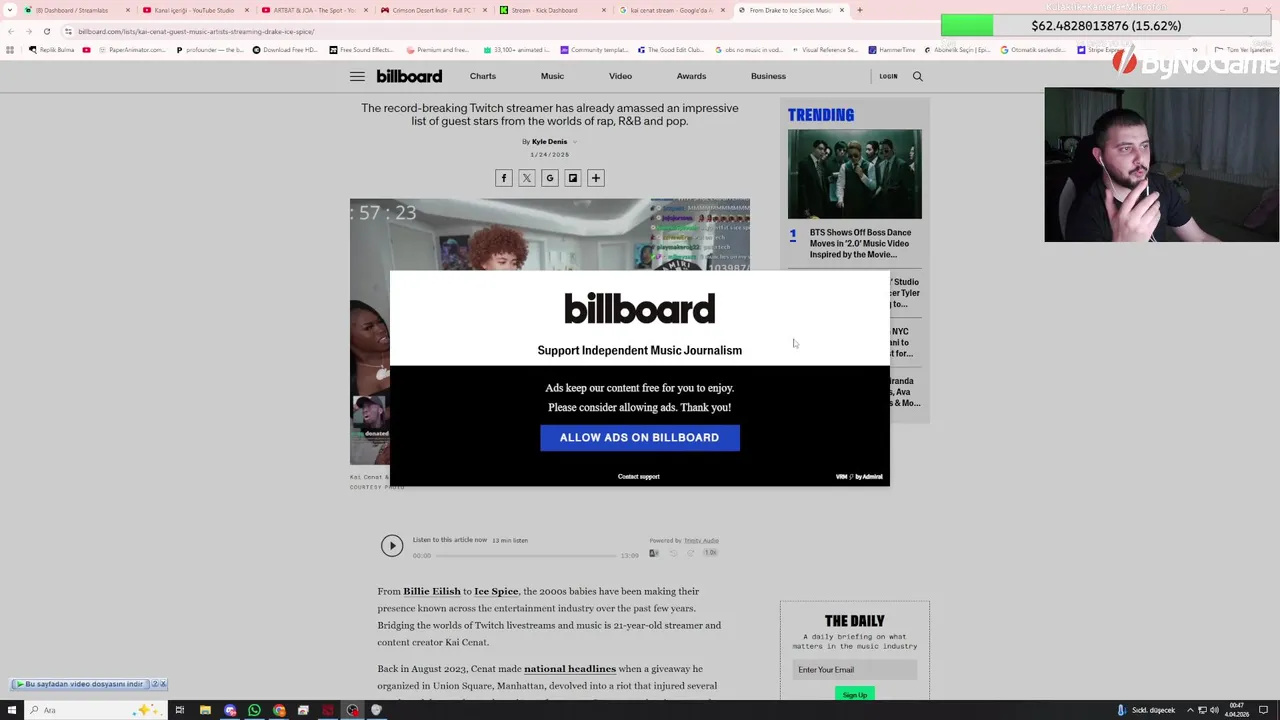The height and width of the screenshot is (720, 1280).
Task: Open the Trinity Audio link
Action: click(x=701, y=541)
